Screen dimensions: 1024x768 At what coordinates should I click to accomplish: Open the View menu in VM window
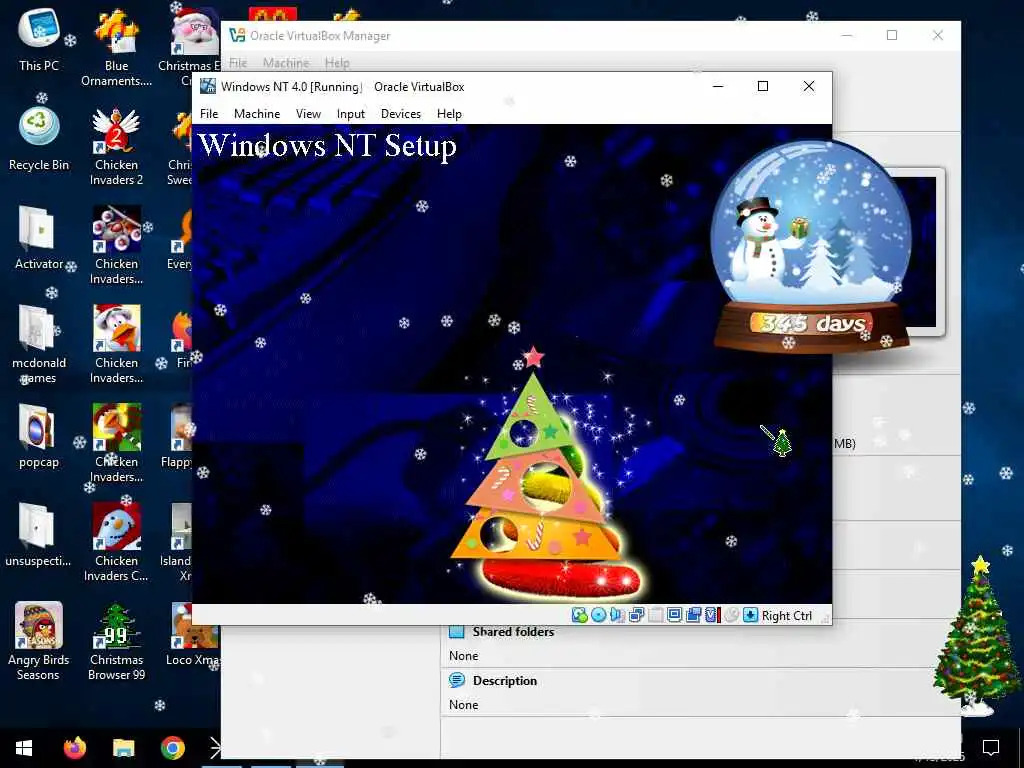[308, 114]
